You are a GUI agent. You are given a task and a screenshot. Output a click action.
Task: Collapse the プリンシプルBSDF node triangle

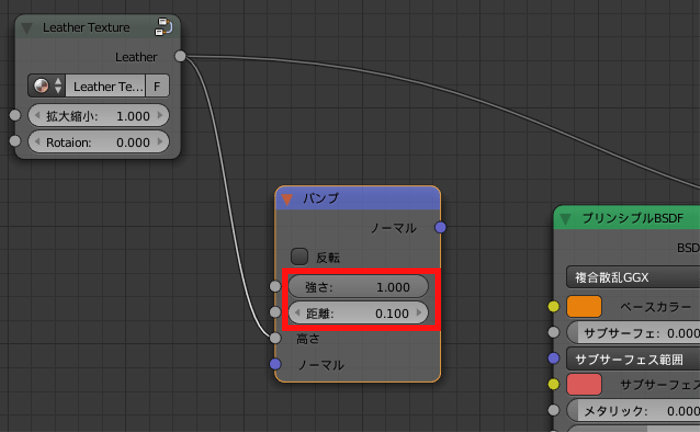(x=566, y=219)
